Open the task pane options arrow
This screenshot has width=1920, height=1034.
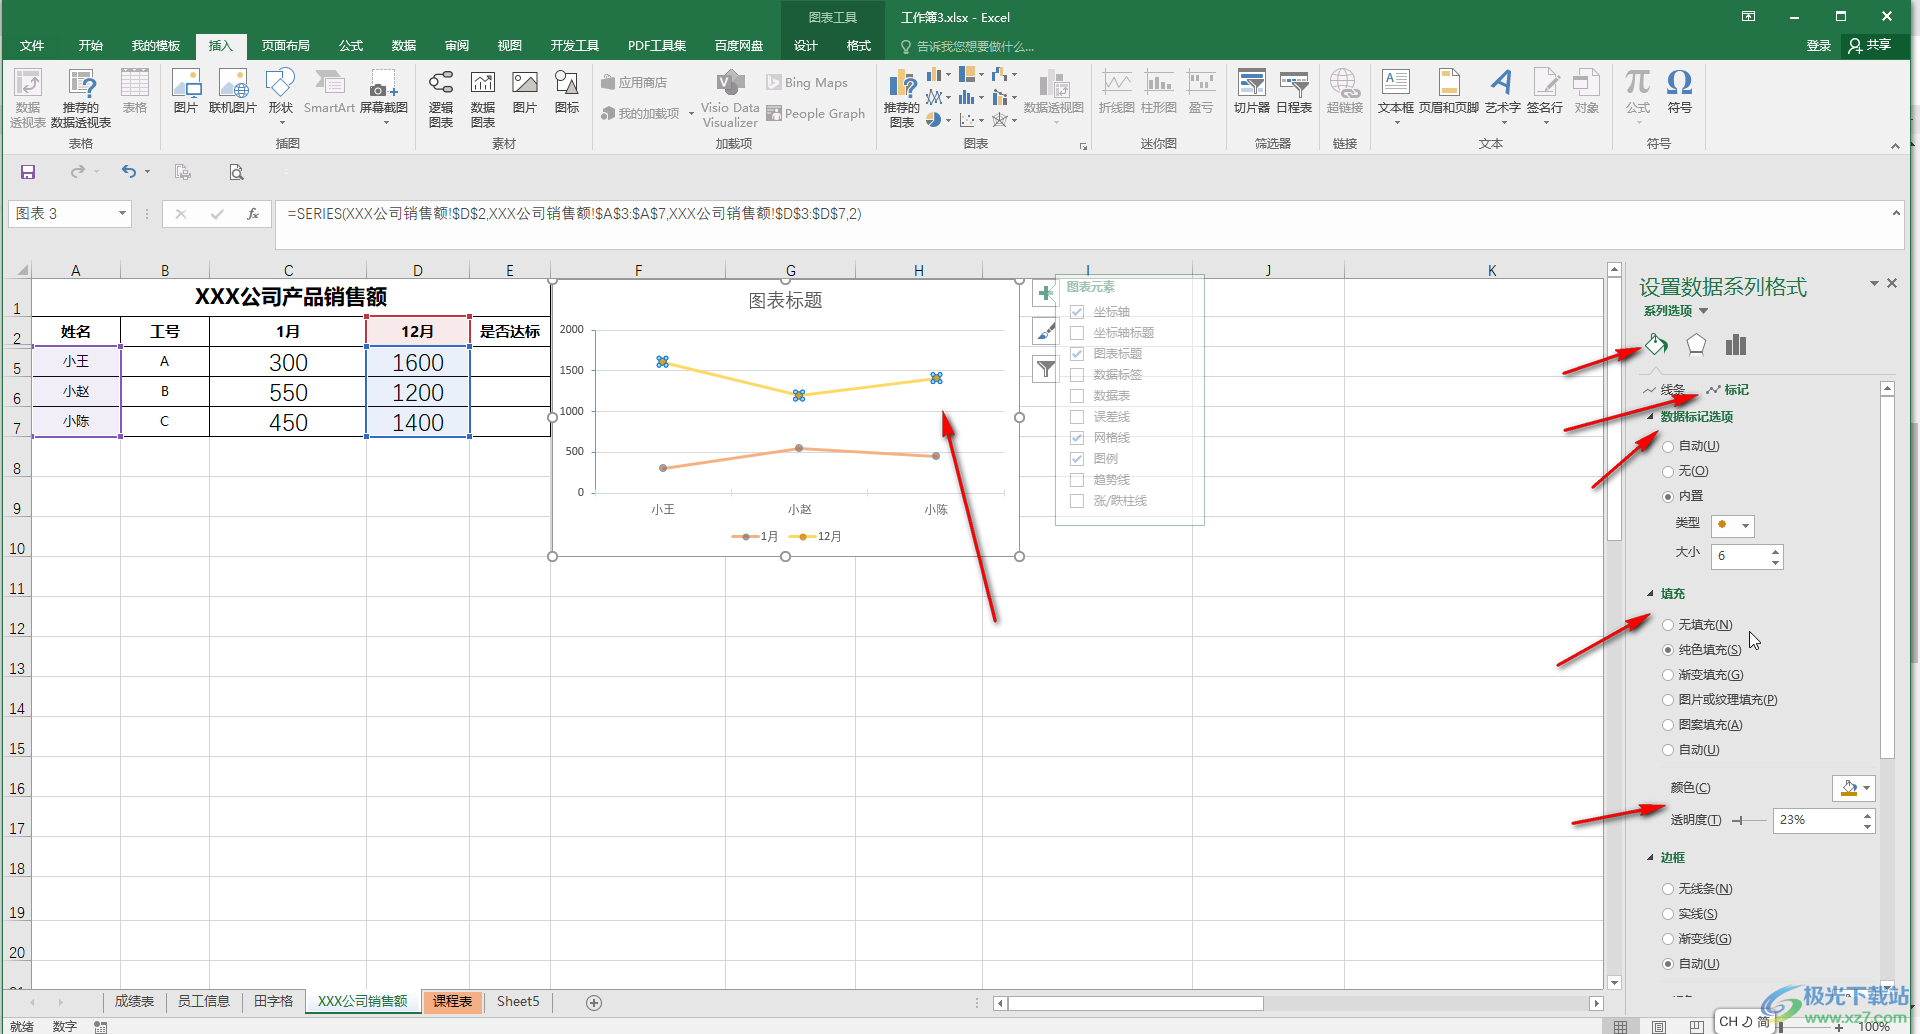coord(1873,284)
